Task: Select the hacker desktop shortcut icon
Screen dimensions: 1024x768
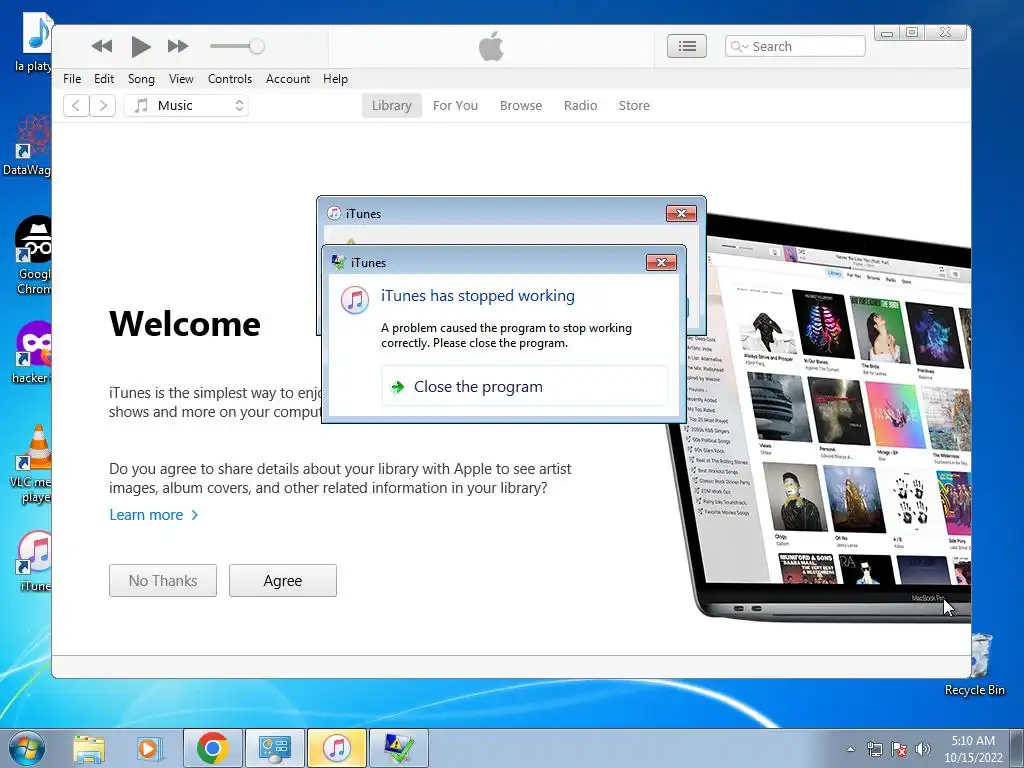Action: click(33, 352)
